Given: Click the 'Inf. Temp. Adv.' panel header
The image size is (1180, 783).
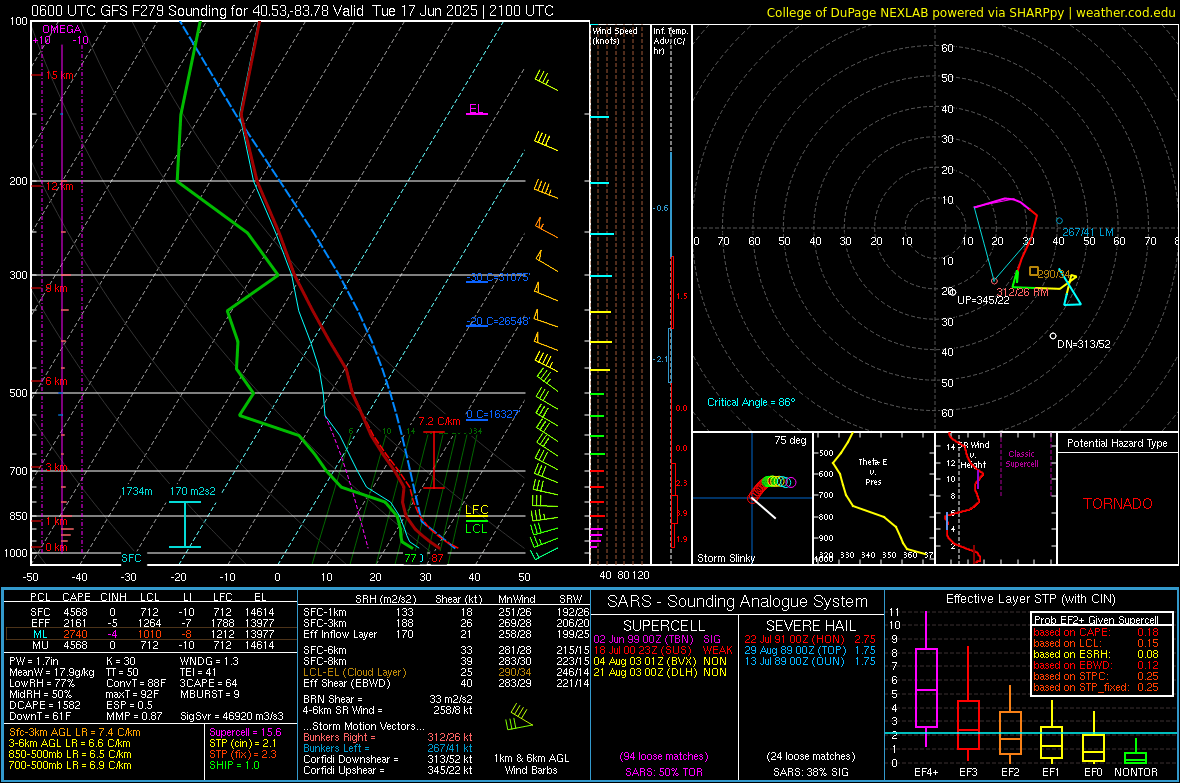Looking at the screenshot, I should (x=671, y=41).
